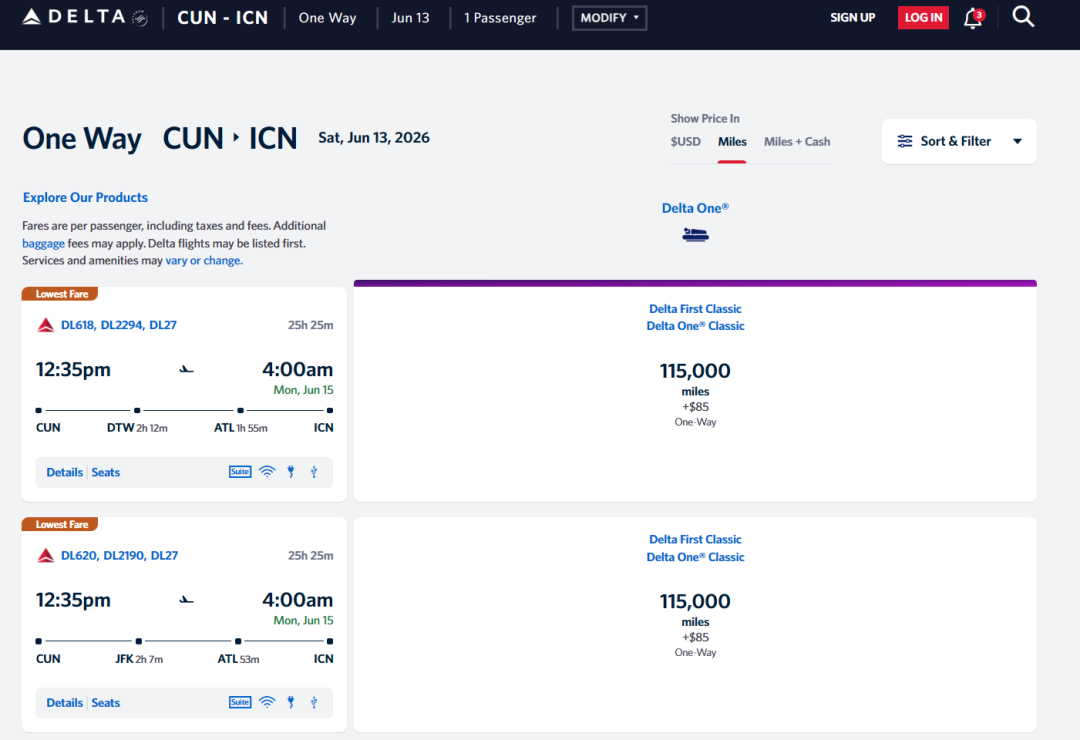
Task: Select Miles + Cash price option
Action: coord(797,141)
